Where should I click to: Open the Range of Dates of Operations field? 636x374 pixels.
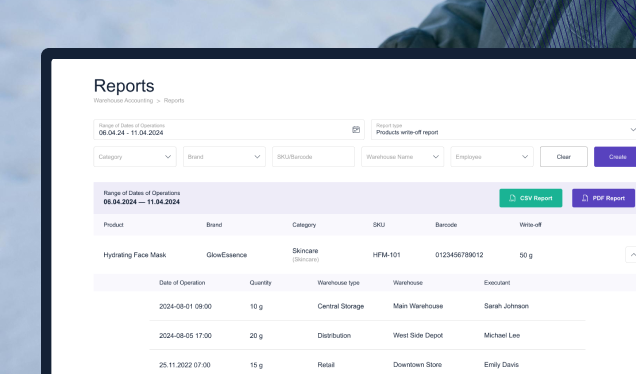coord(229,129)
